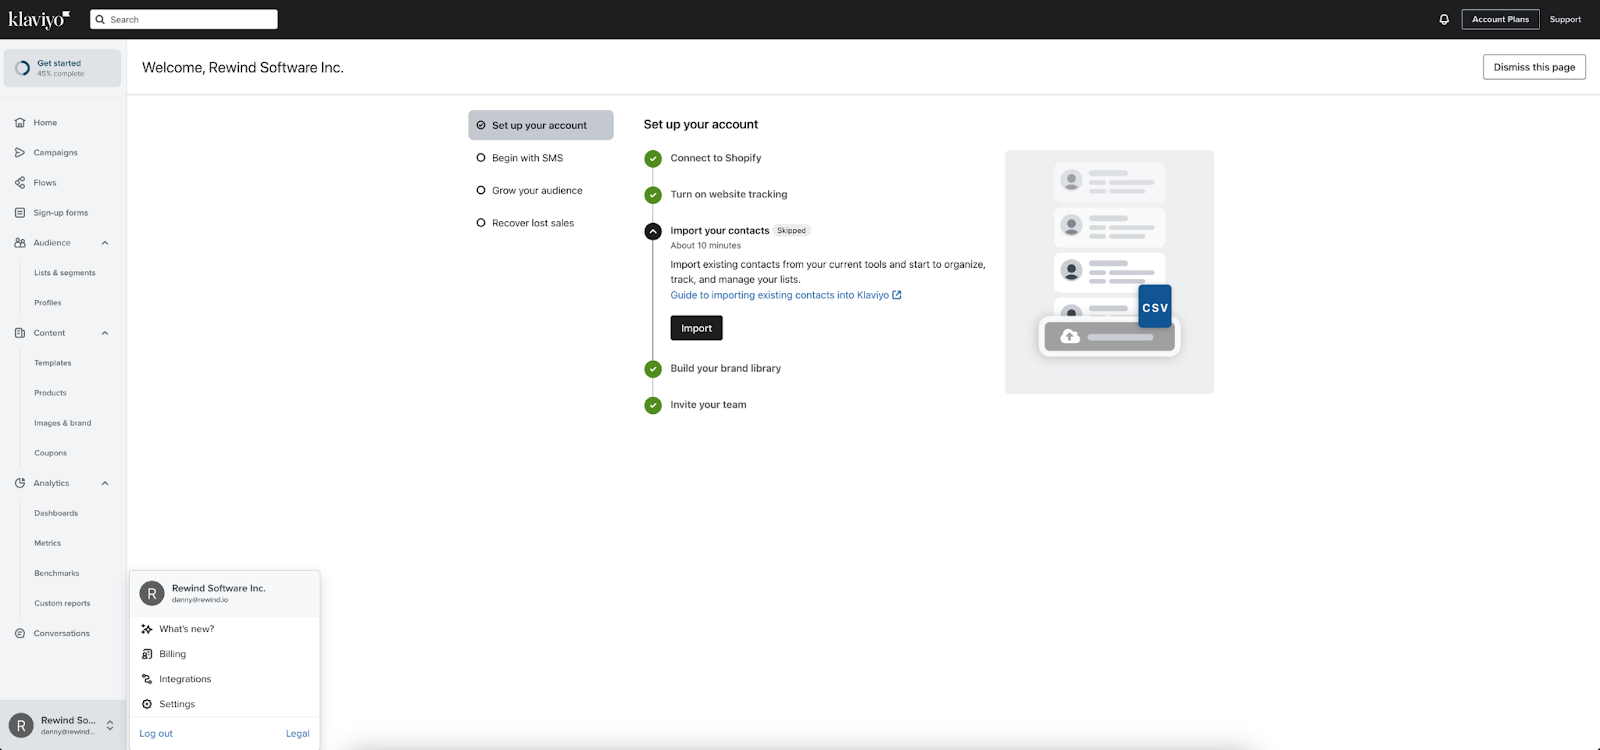Click the Campaigns send icon
This screenshot has width=1600, height=750.
pos(20,153)
